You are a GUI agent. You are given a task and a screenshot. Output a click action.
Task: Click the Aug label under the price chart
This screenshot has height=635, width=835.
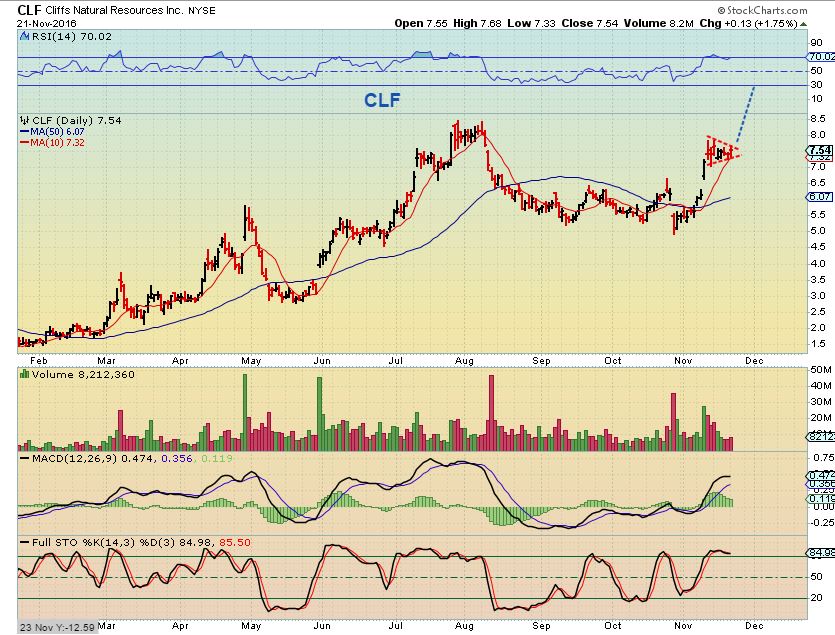pos(464,361)
